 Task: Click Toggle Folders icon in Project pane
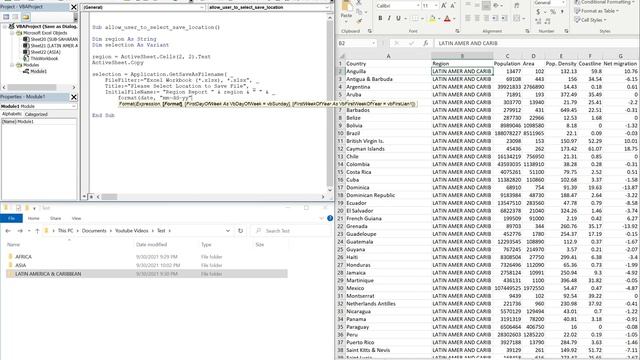click(x=26, y=17)
